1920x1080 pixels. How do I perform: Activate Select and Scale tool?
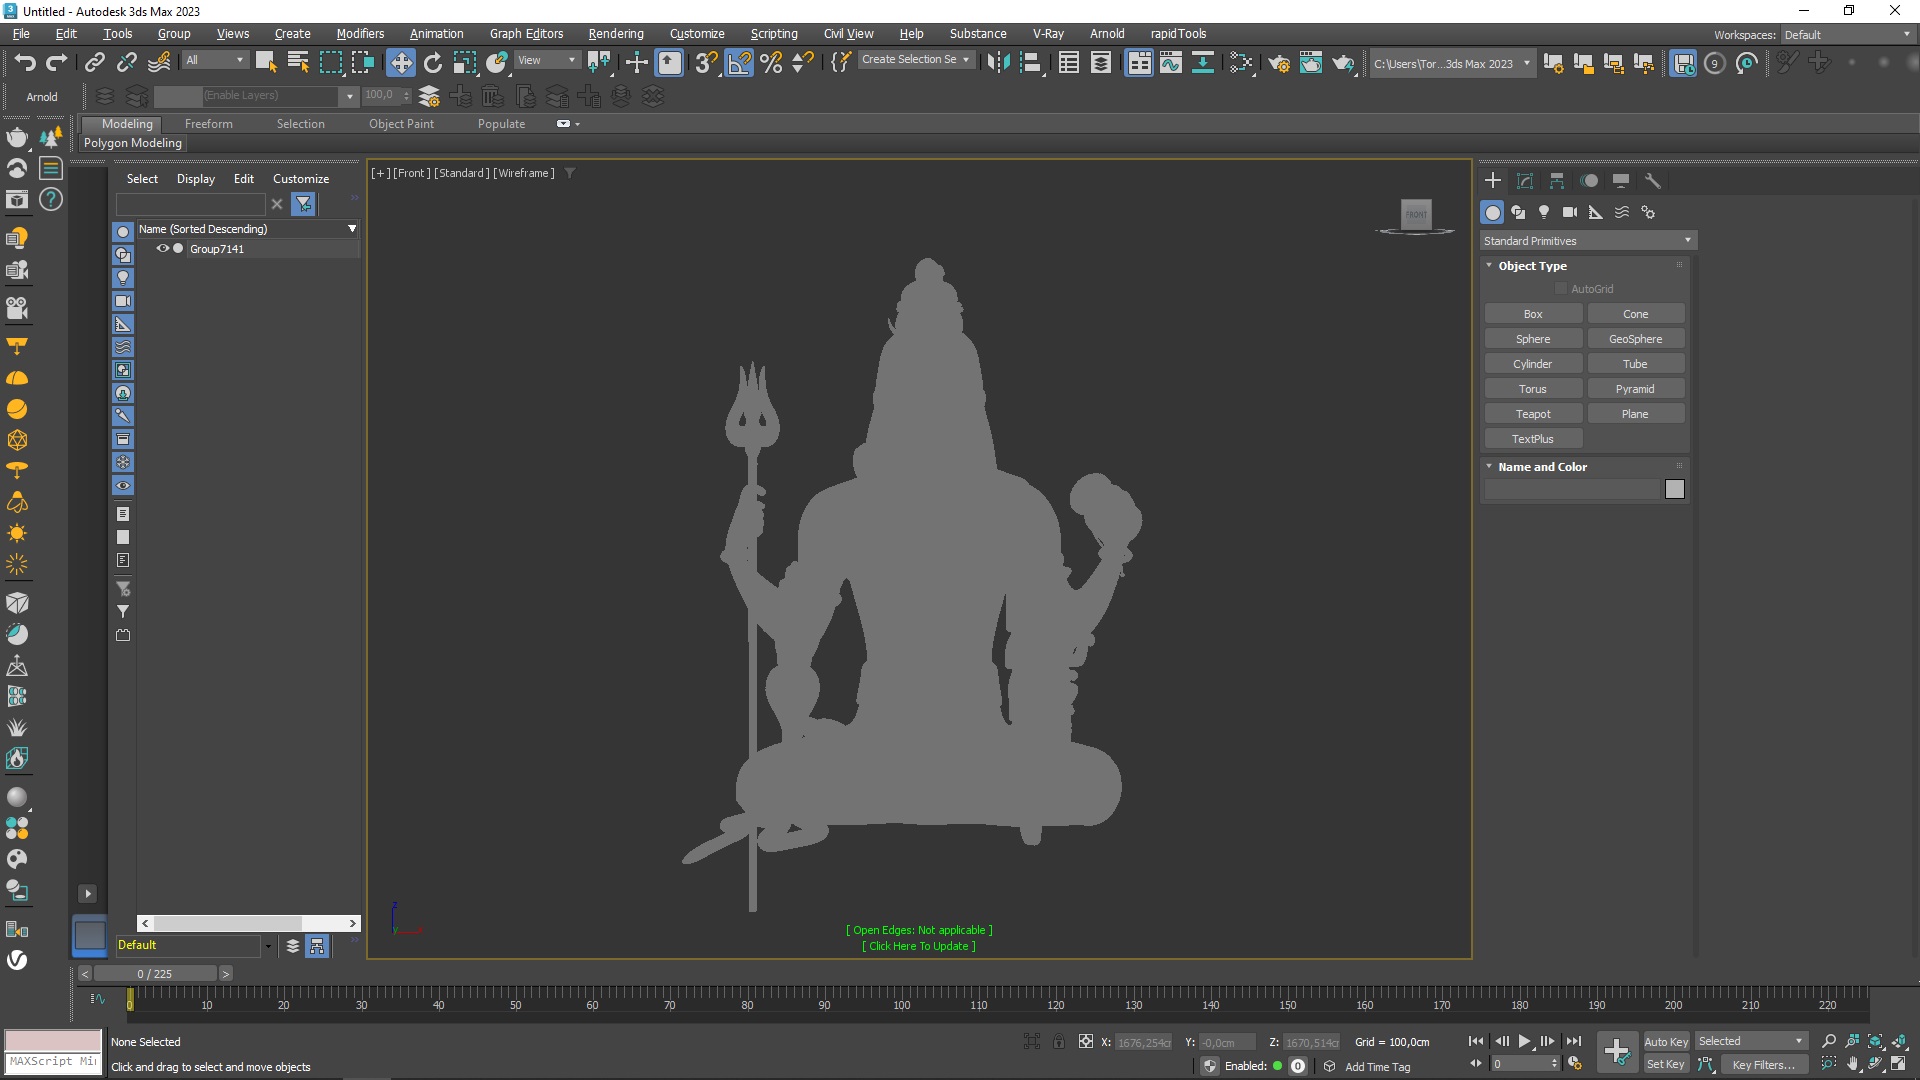point(465,62)
